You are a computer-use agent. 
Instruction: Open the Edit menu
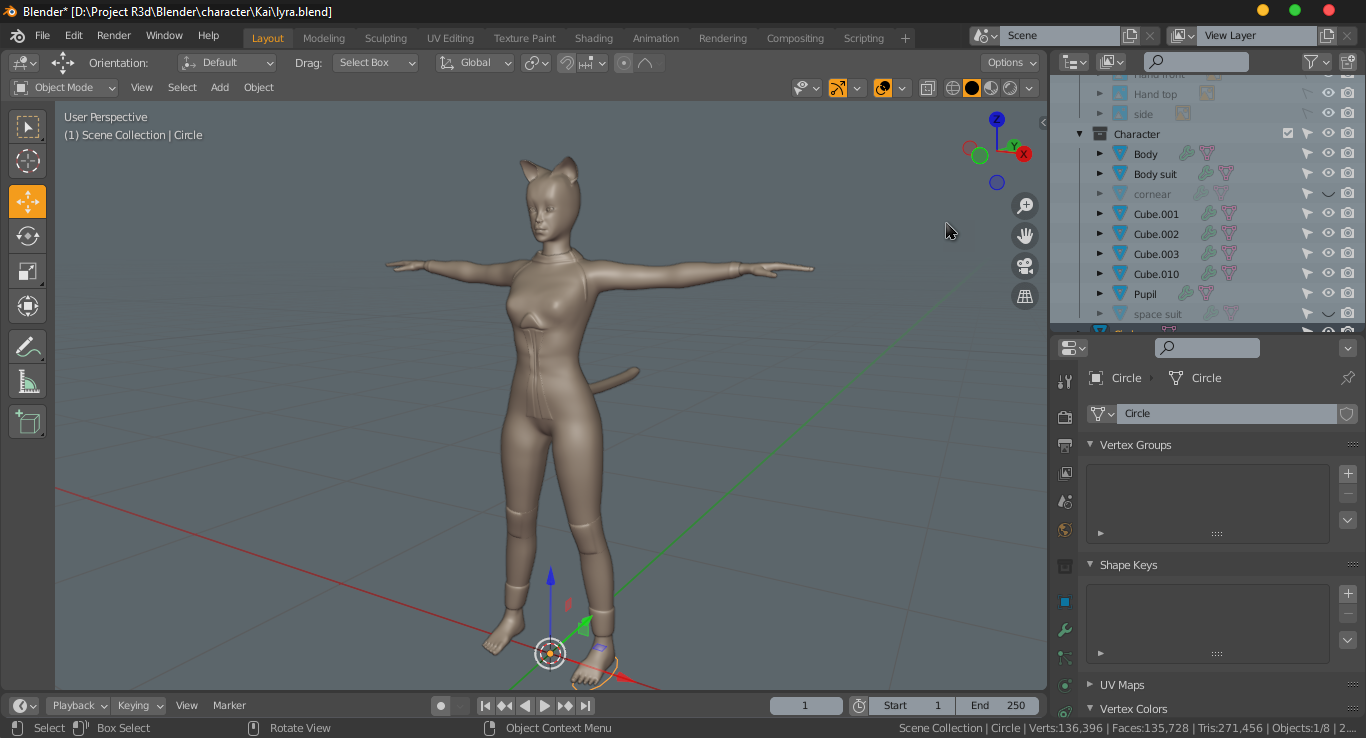74,35
